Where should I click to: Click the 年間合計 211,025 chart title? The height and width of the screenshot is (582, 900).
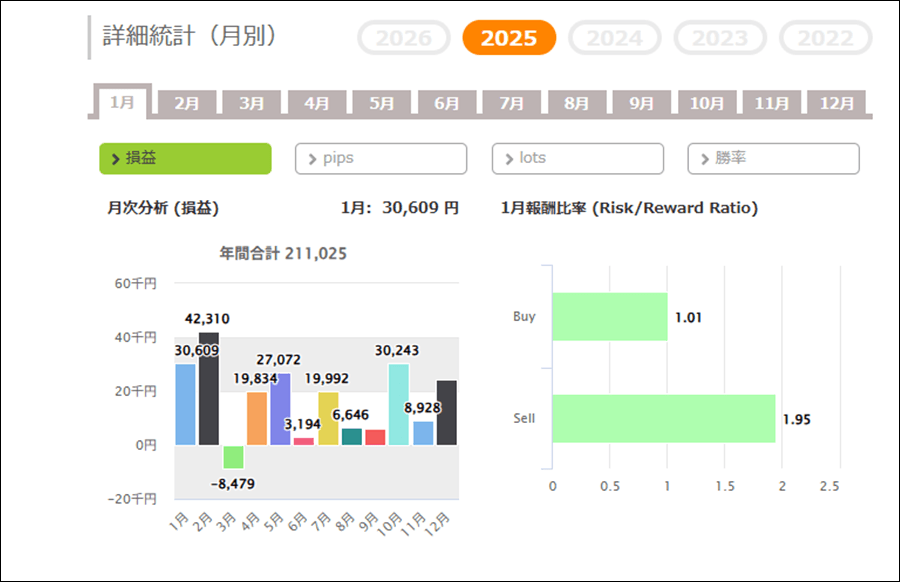coord(283,253)
